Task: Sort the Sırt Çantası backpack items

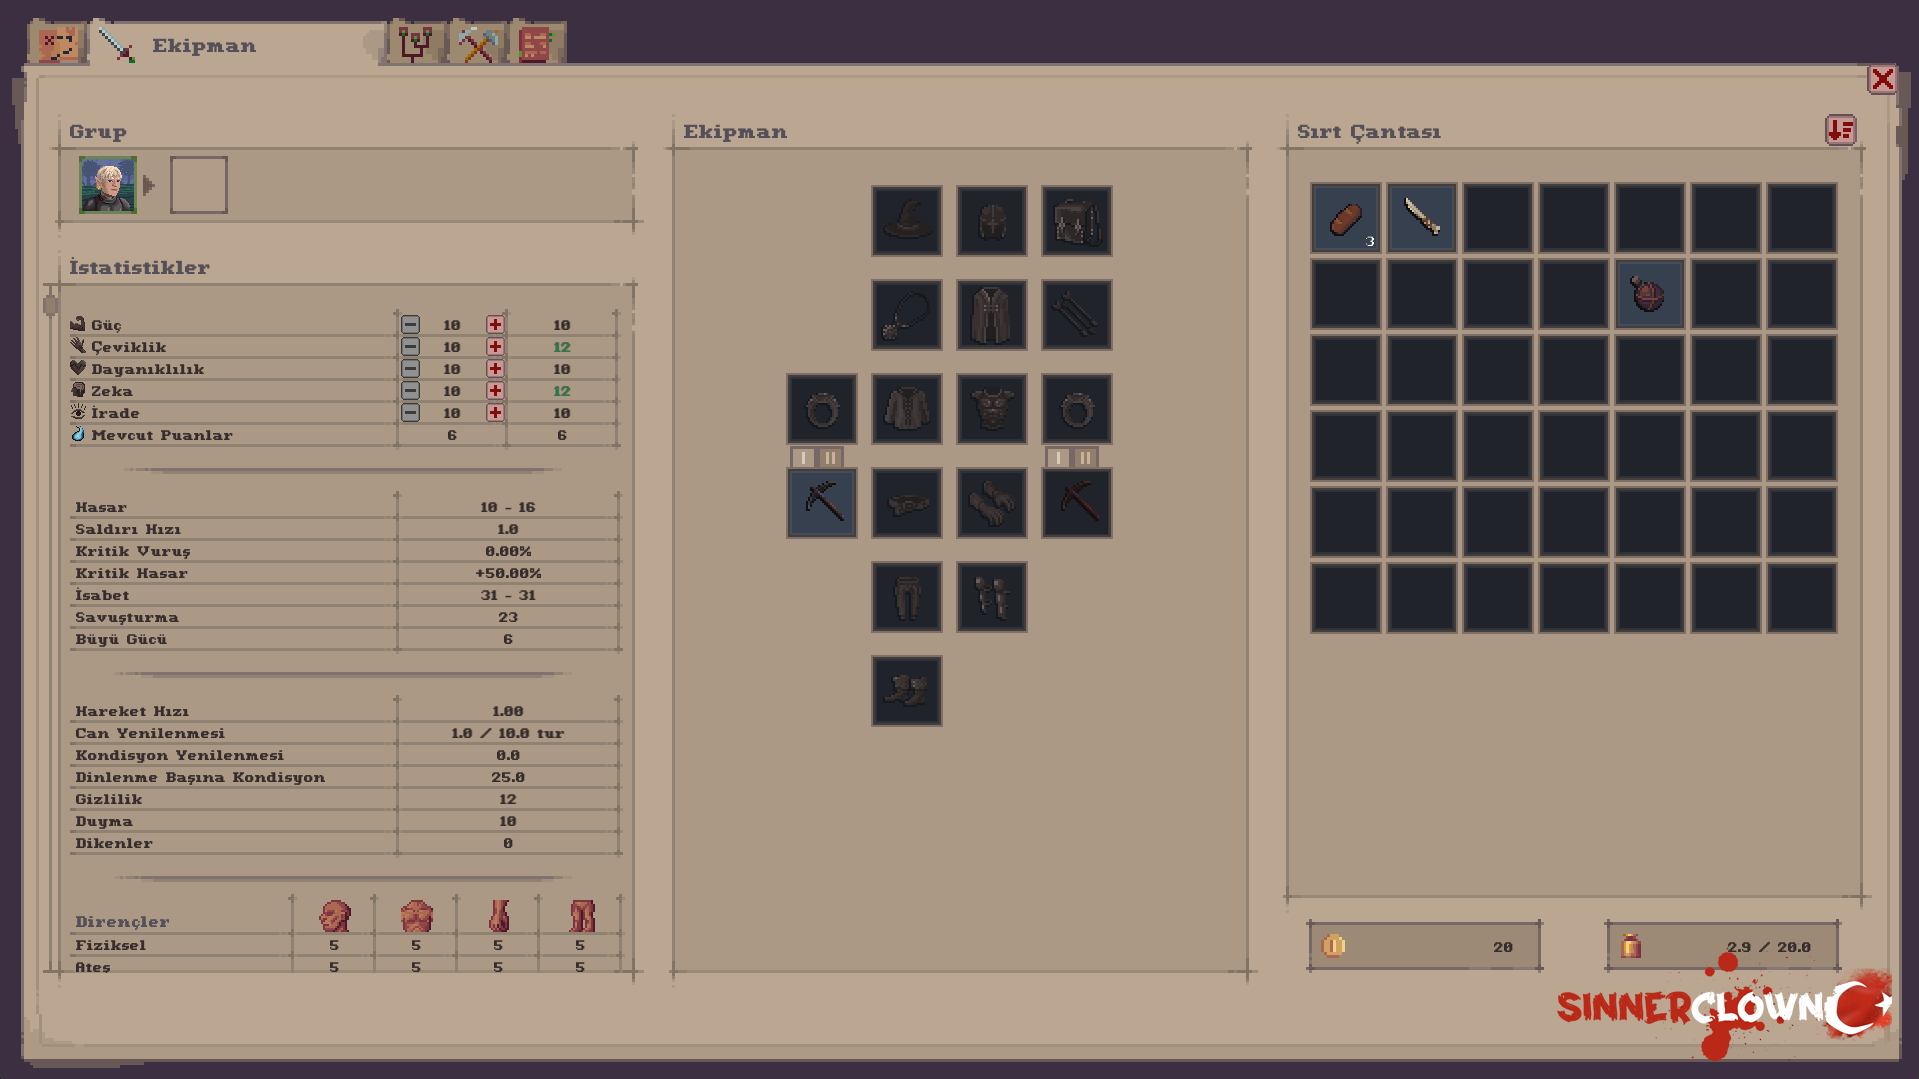Action: click(1840, 130)
